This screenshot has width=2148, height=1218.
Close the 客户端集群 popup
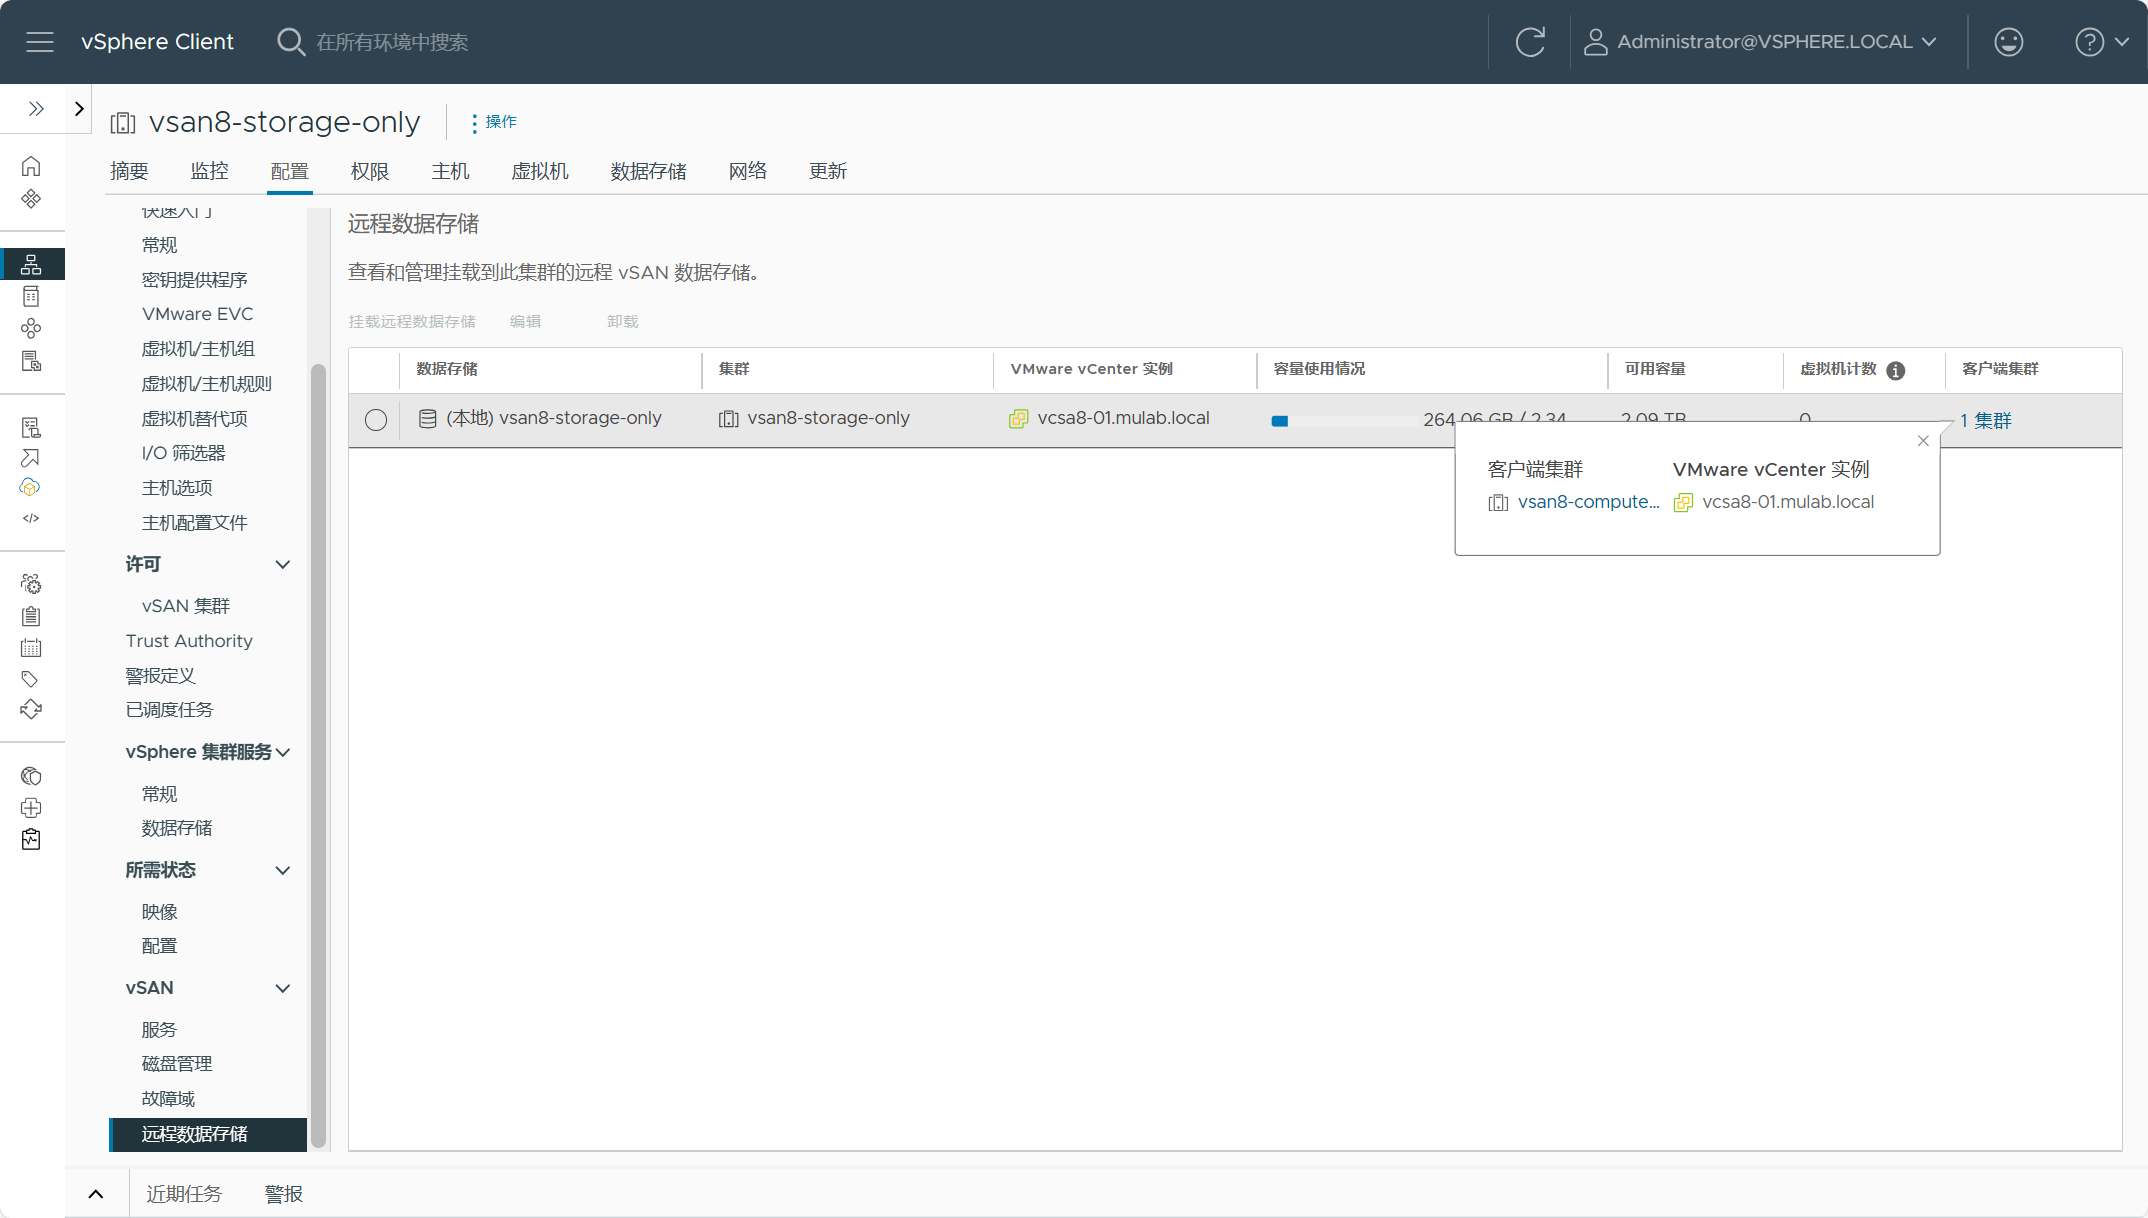tap(1923, 441)
